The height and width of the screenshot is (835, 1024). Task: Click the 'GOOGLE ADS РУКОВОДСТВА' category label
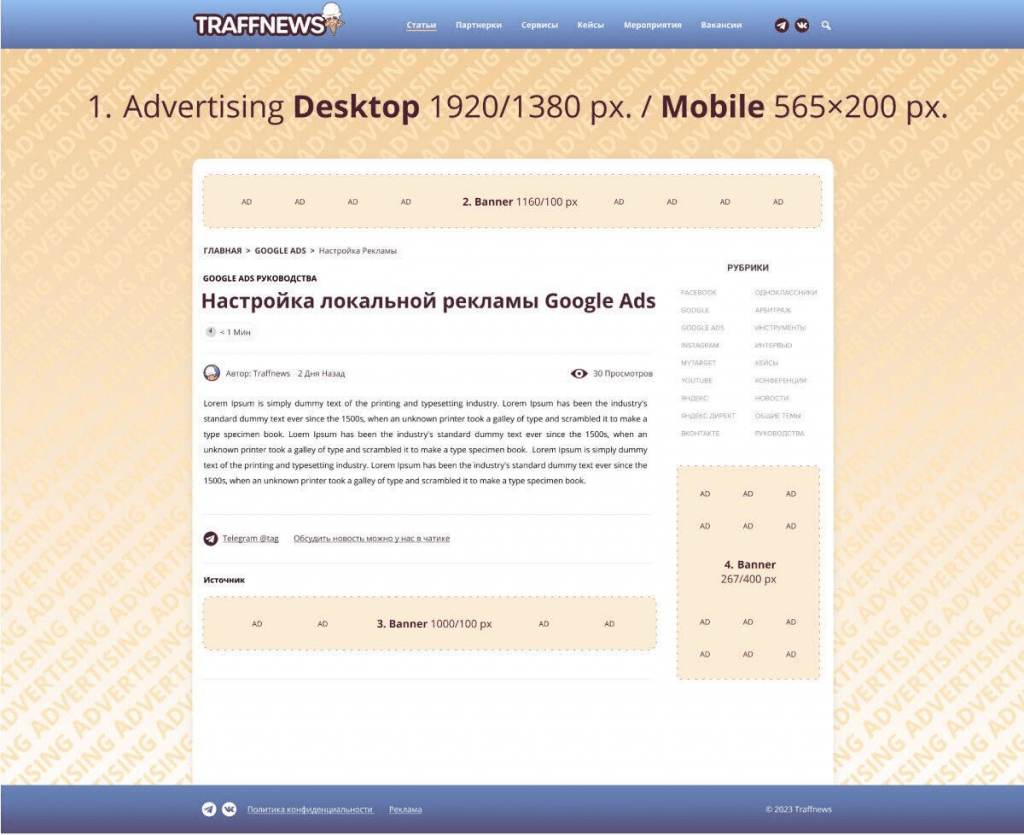point(260,278)
